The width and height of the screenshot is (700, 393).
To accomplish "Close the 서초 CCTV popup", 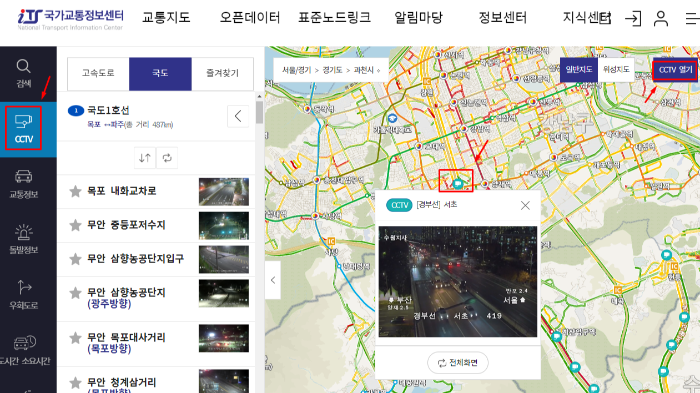I will tap(525, 205).
